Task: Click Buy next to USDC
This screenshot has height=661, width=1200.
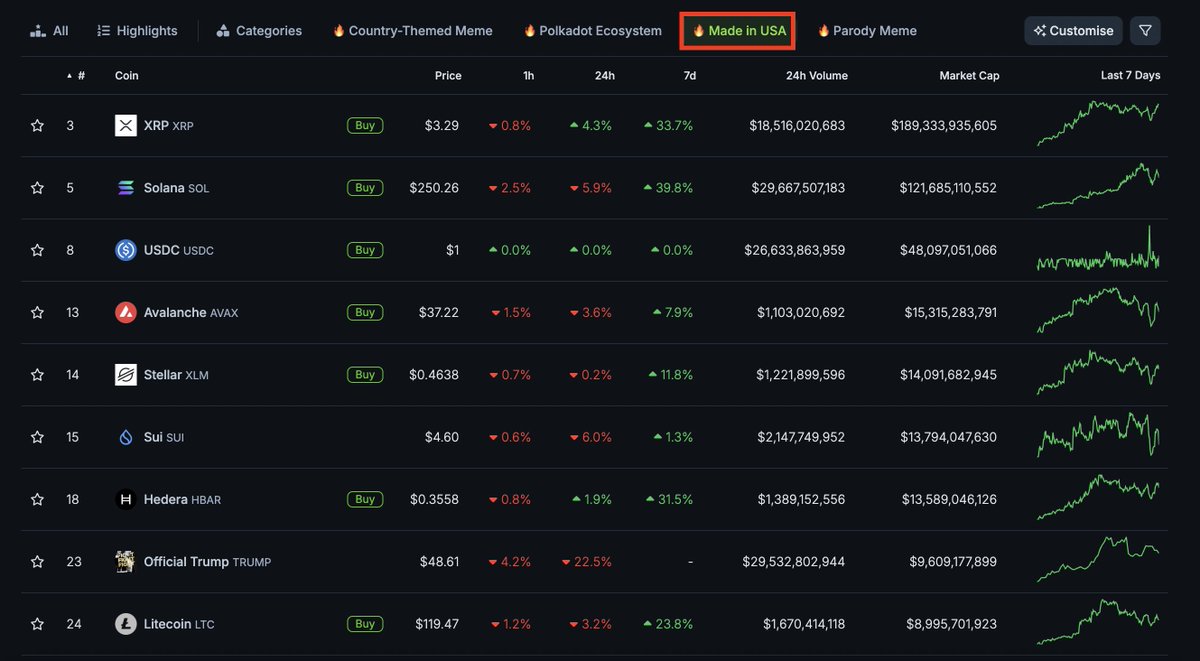Action: (365, 250)
